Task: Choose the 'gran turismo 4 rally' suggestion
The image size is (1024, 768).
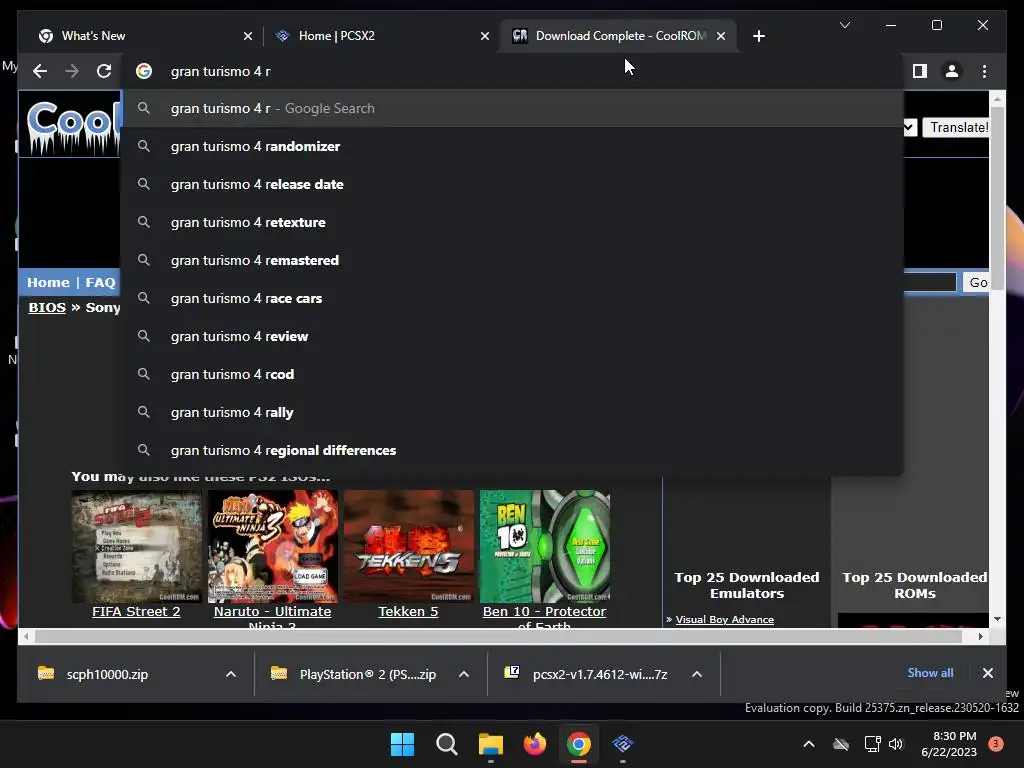Action: [513, 412]
